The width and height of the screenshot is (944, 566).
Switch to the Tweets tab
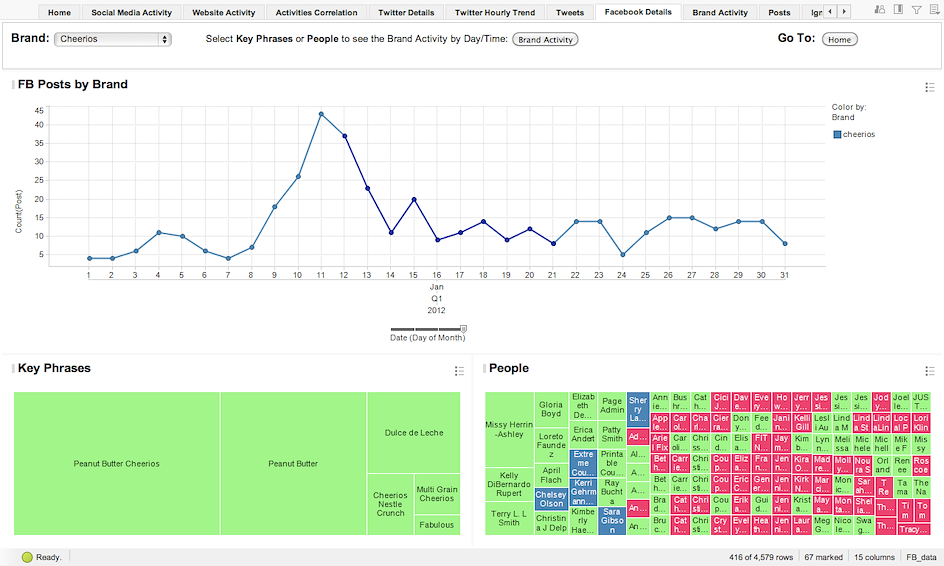pos(570,12)
